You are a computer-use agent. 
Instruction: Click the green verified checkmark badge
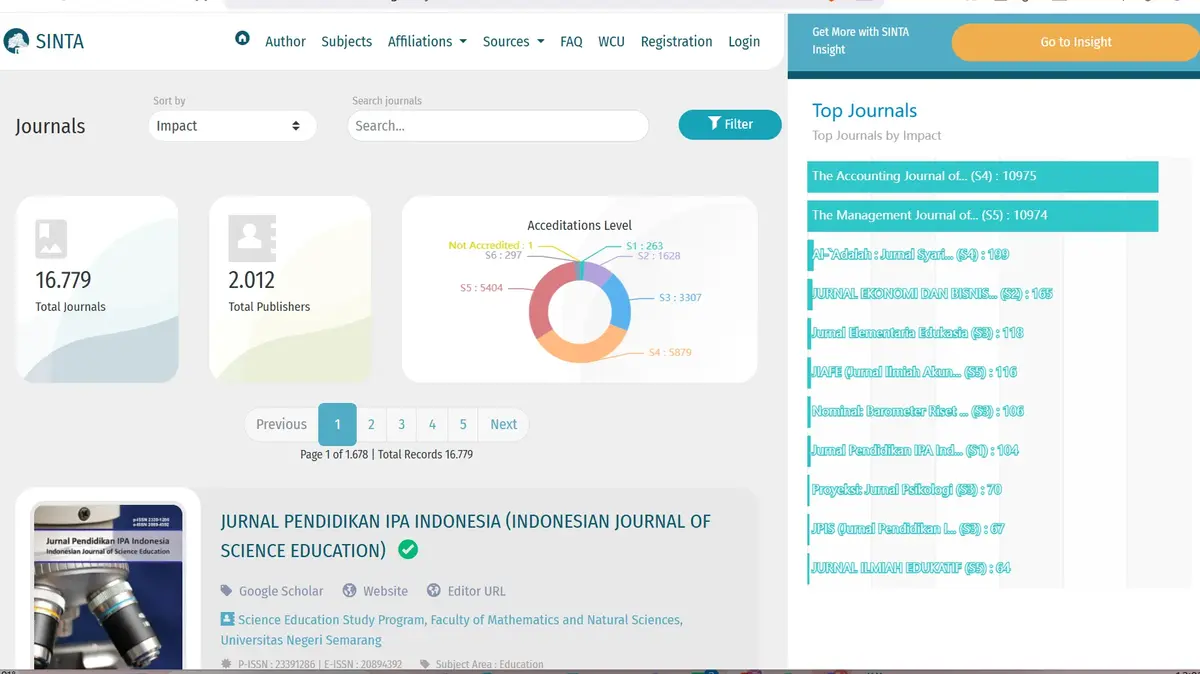[x=408, y=549]
